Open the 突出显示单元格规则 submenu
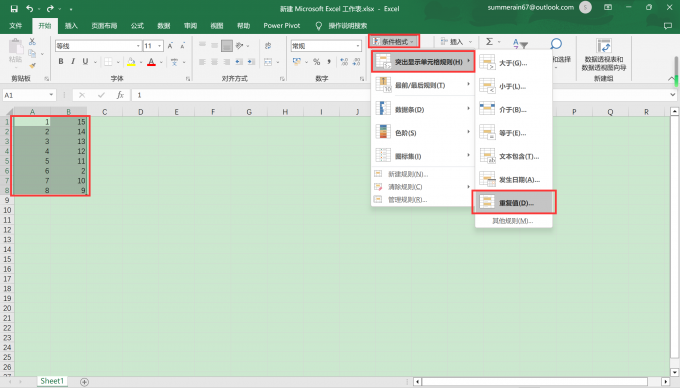This screenshot has width=680, height=388. tap(423, 62)
